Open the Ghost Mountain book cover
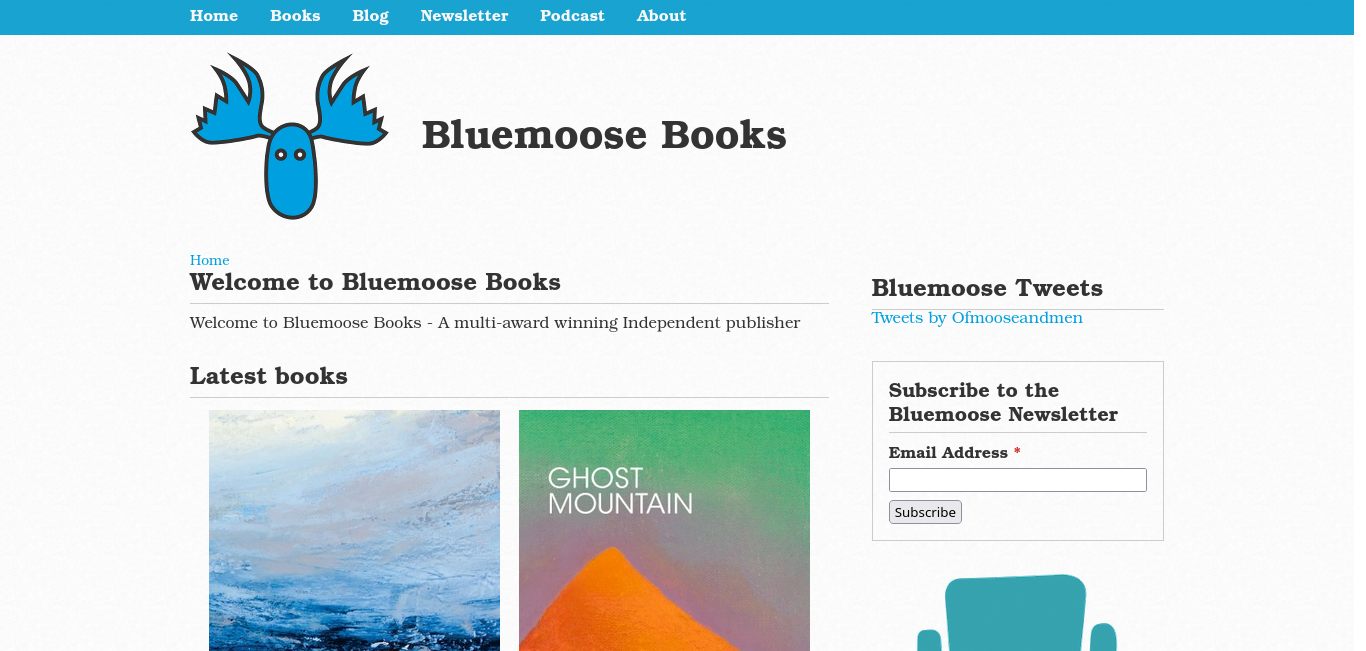 pyautogui.click(x=664, y=530)
